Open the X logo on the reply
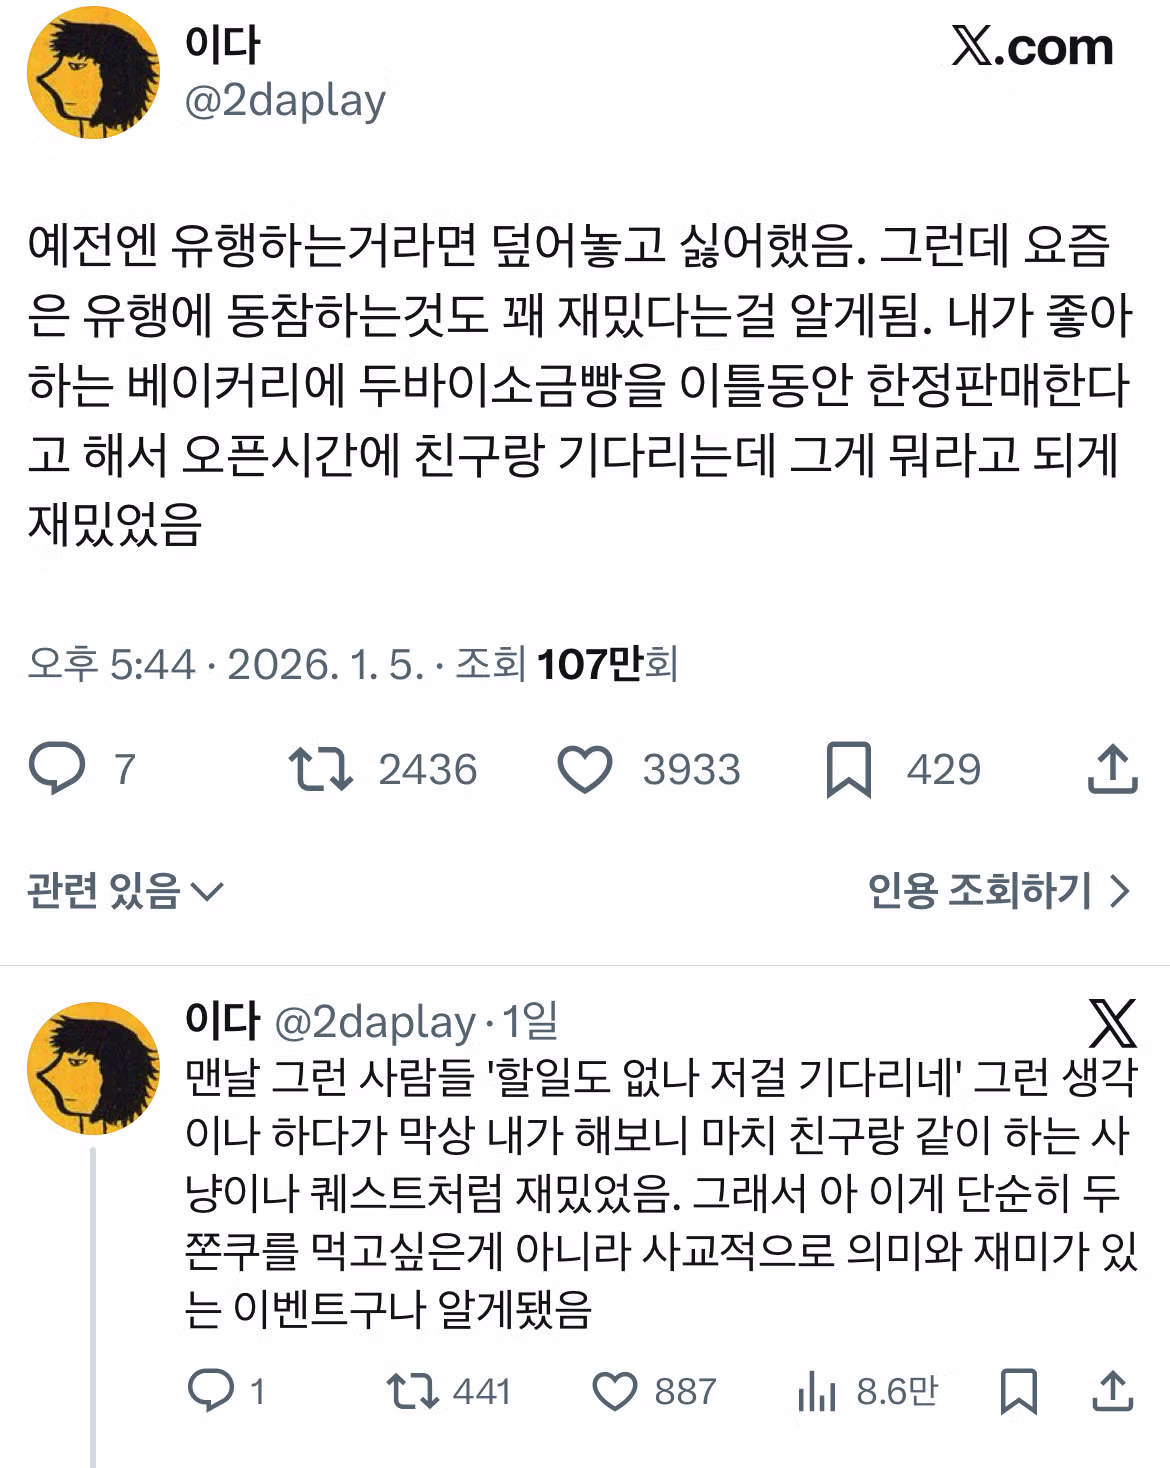The width and height of the screenshot is (1170, 1468). tap(1112, 1023)
